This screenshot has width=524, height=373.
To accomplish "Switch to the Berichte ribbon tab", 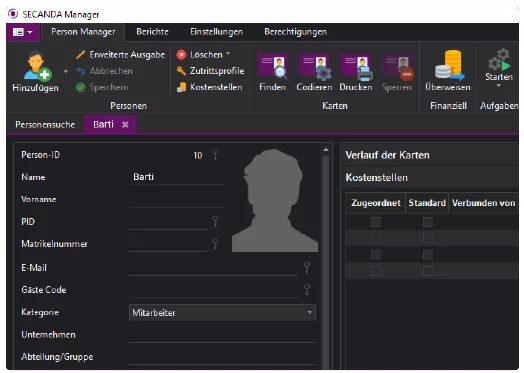I will point(152,32).
